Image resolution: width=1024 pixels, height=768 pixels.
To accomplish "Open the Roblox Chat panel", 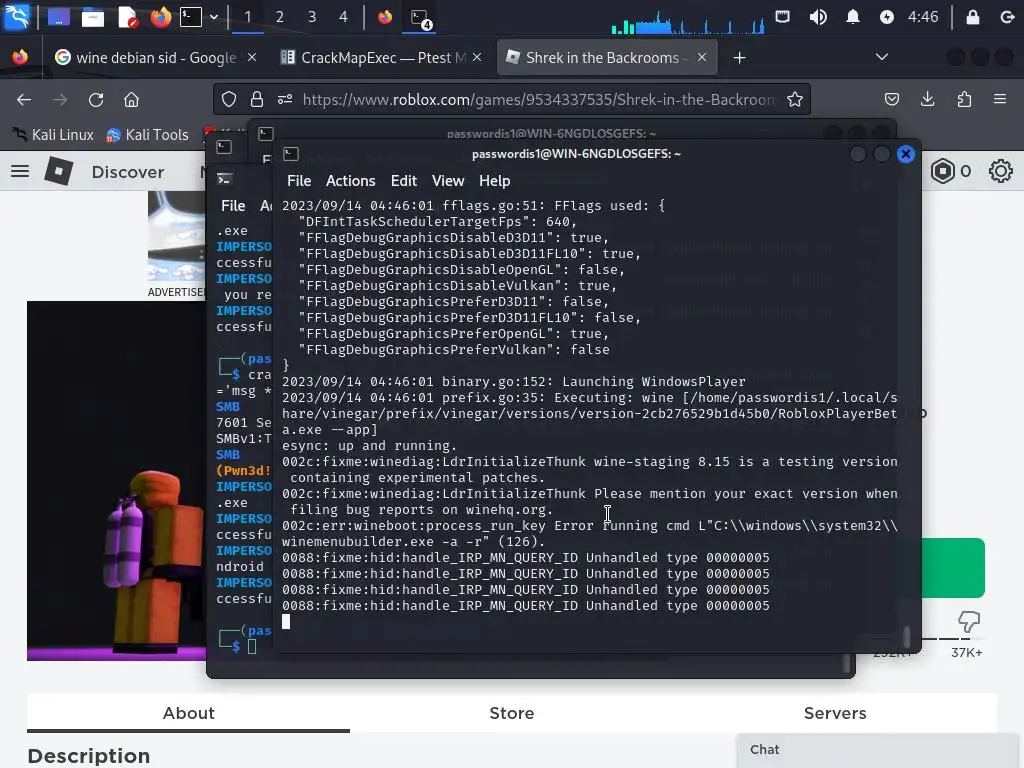I will pyautogui.click(x=878, y=750).
